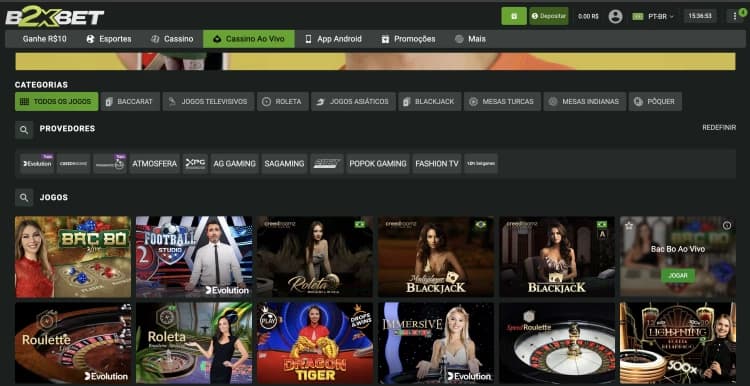
Task: Filter by the PÔQUER category
Action: [x=655, y=101]
